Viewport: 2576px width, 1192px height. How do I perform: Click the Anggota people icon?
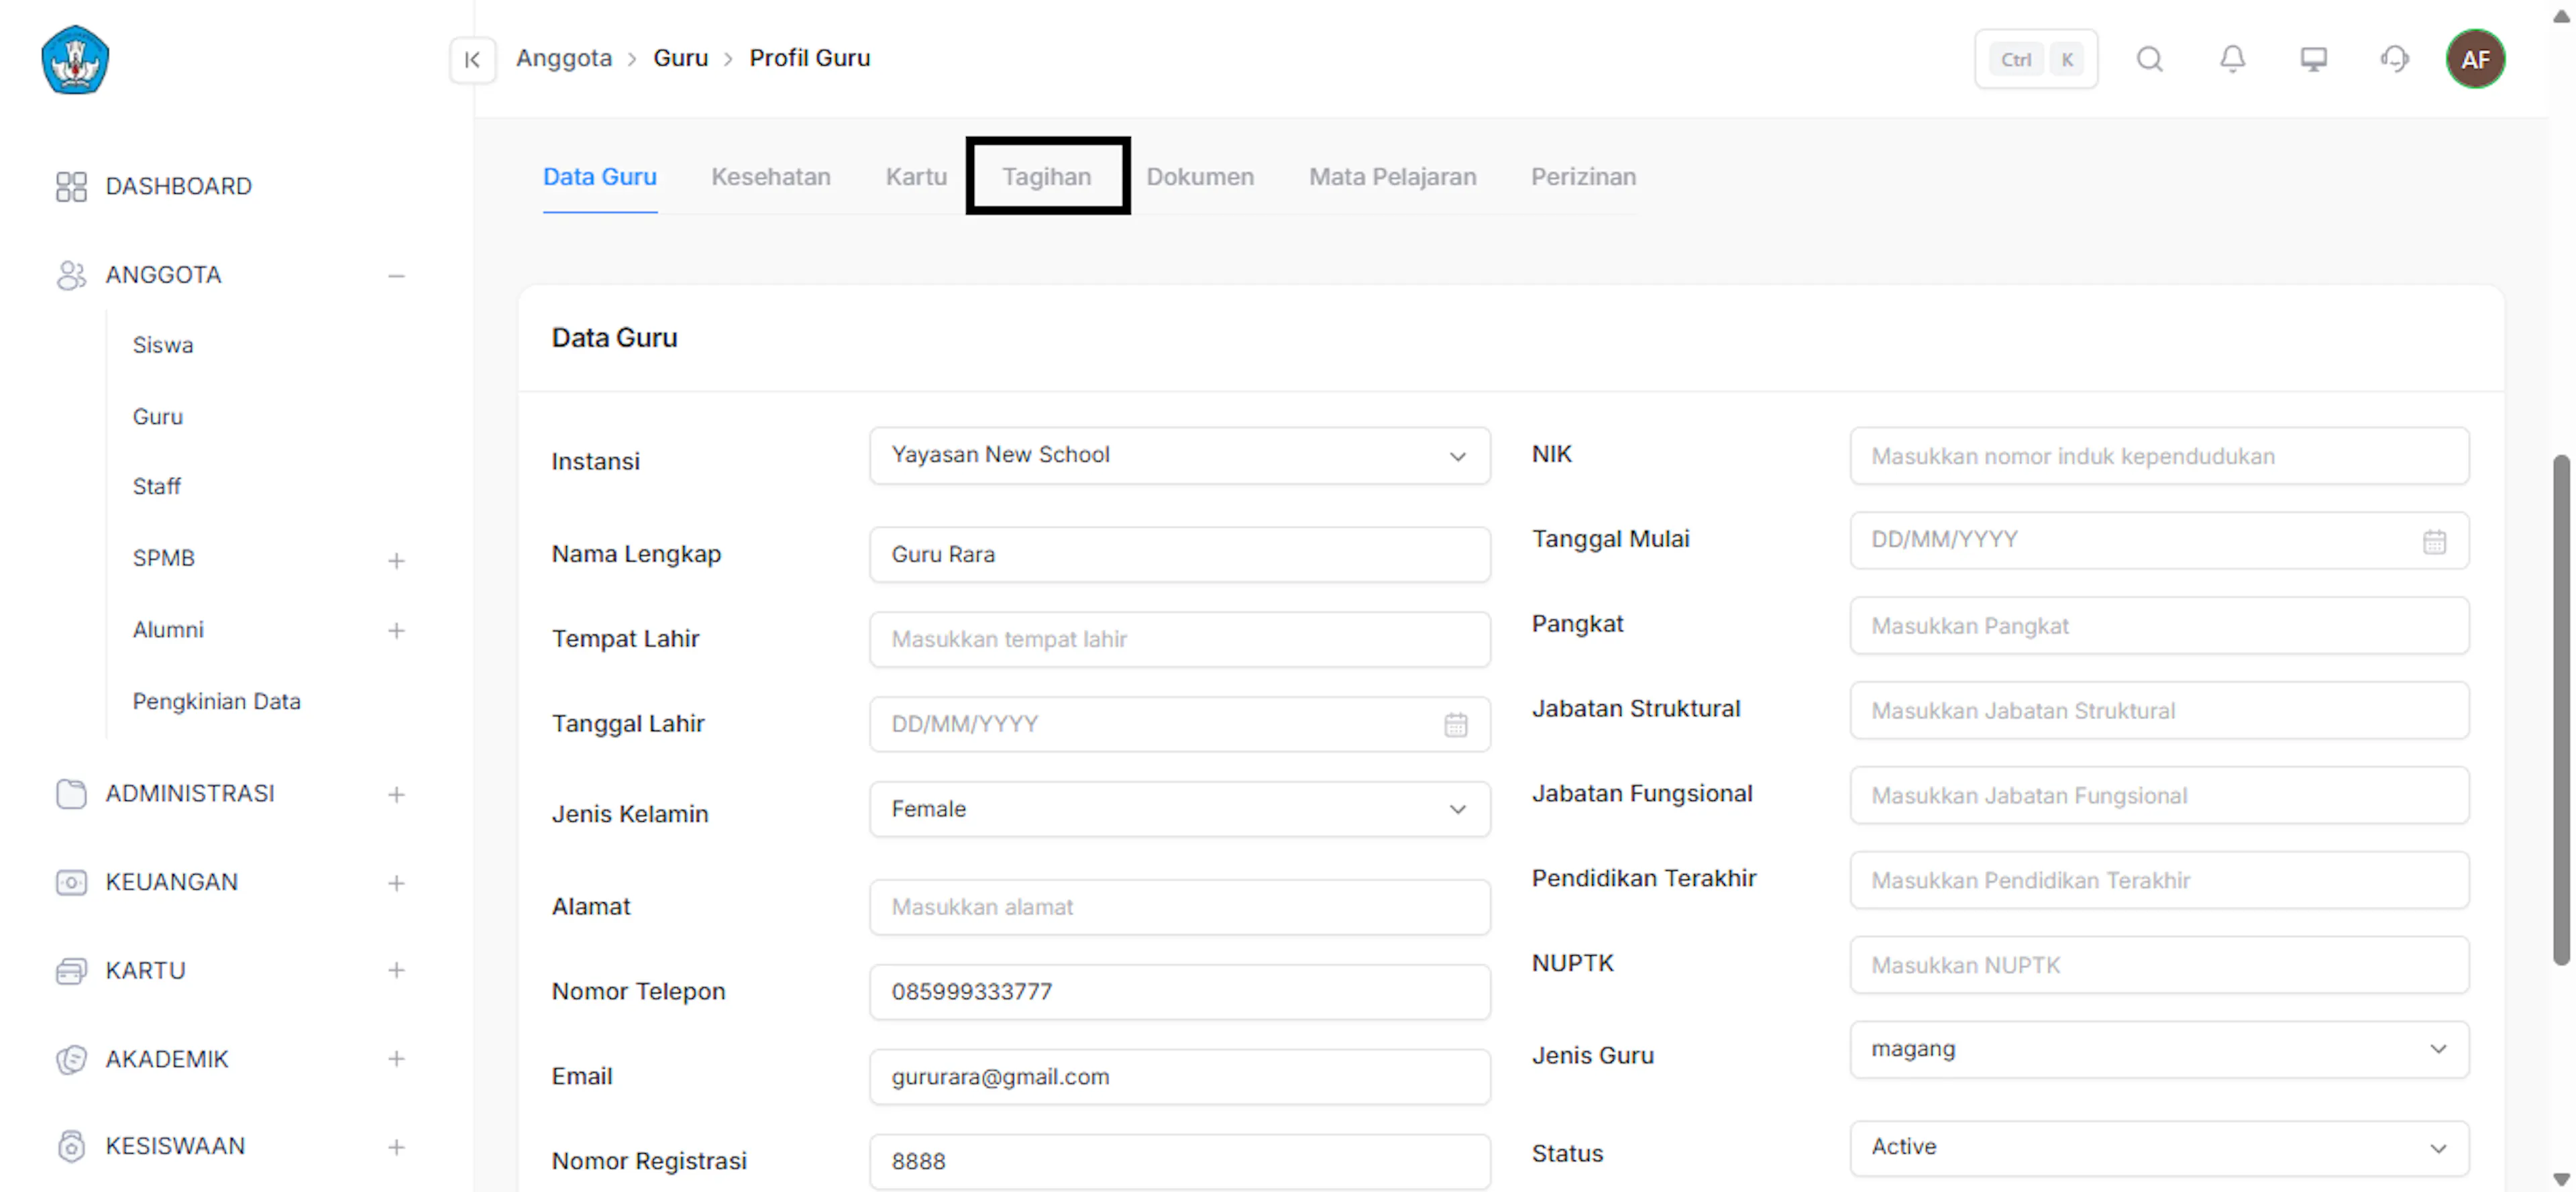(x=71, y=275)
